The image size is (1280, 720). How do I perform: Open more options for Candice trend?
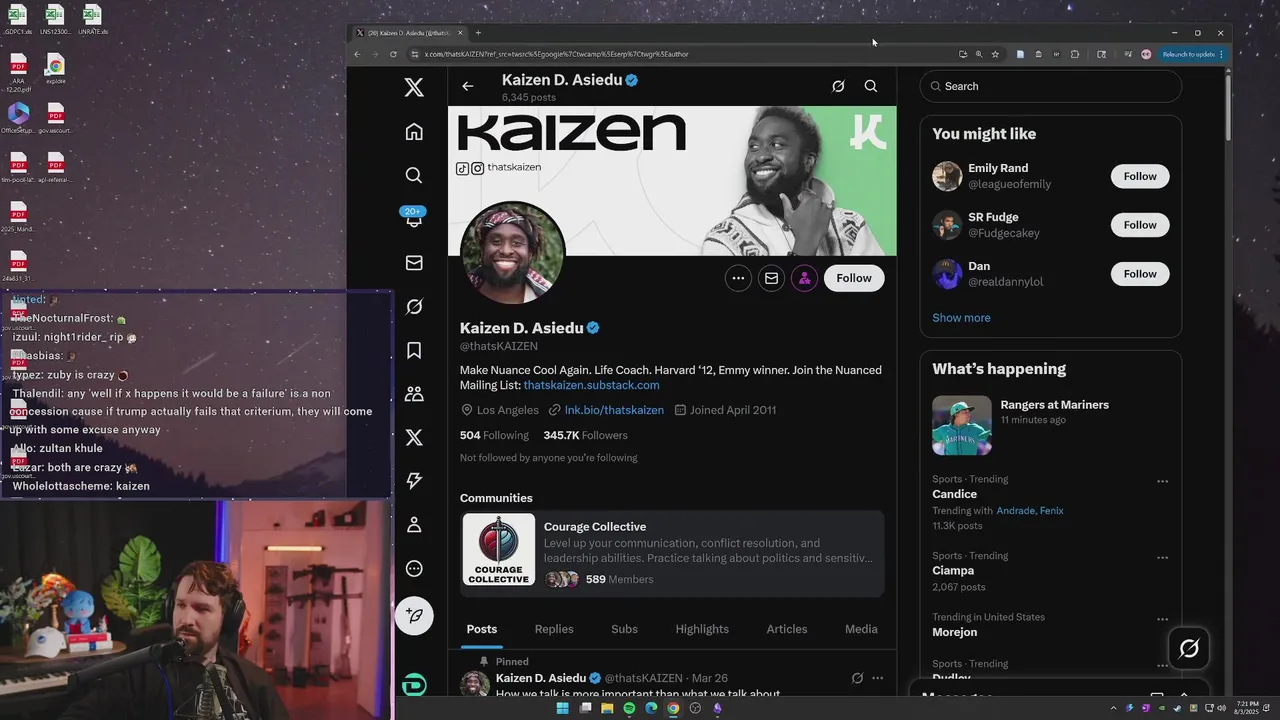(x=1163, y=481)
